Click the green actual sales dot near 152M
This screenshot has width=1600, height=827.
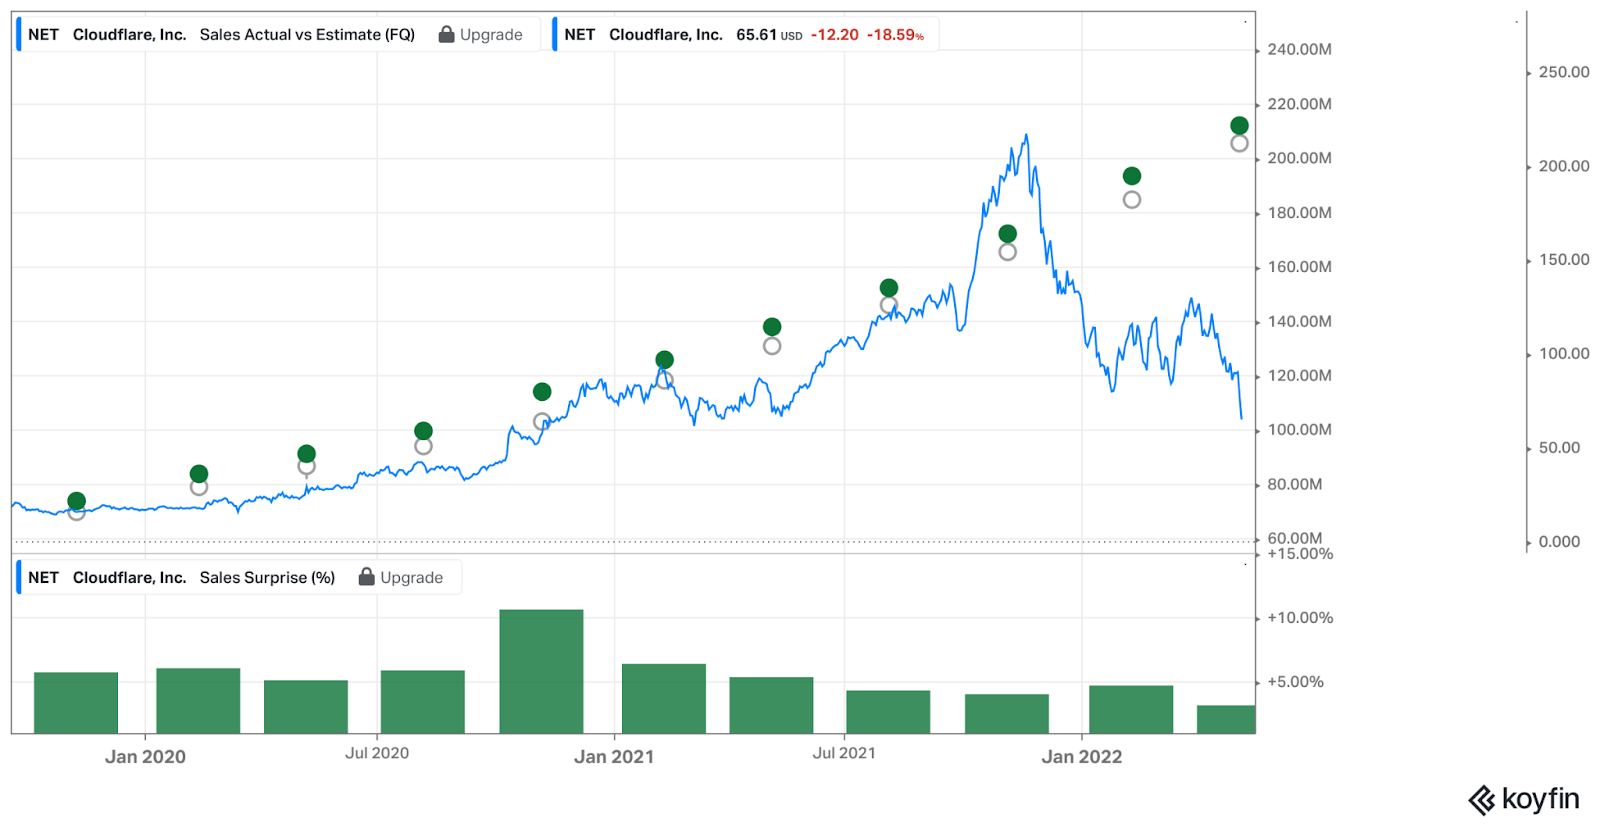(x=889, y=288)
